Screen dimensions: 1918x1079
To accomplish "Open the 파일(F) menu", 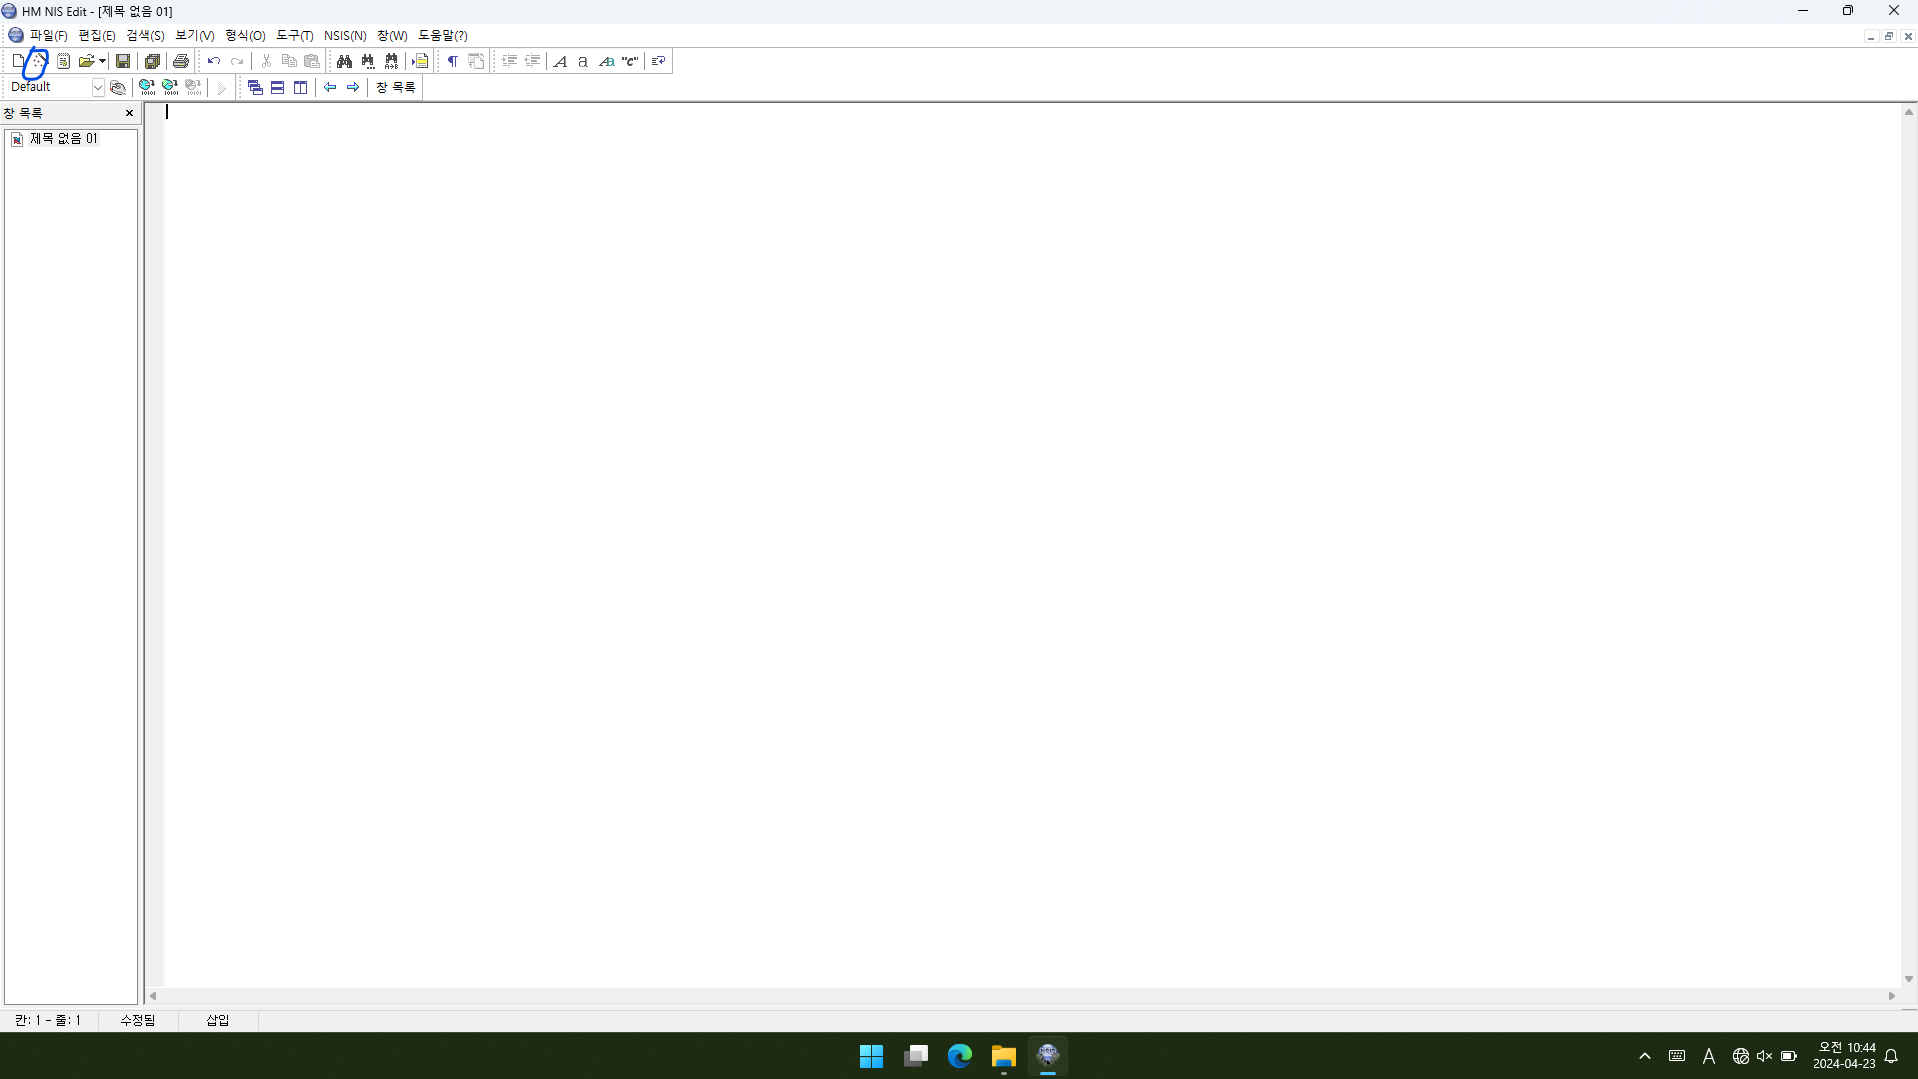I will (x=48, y=35).
